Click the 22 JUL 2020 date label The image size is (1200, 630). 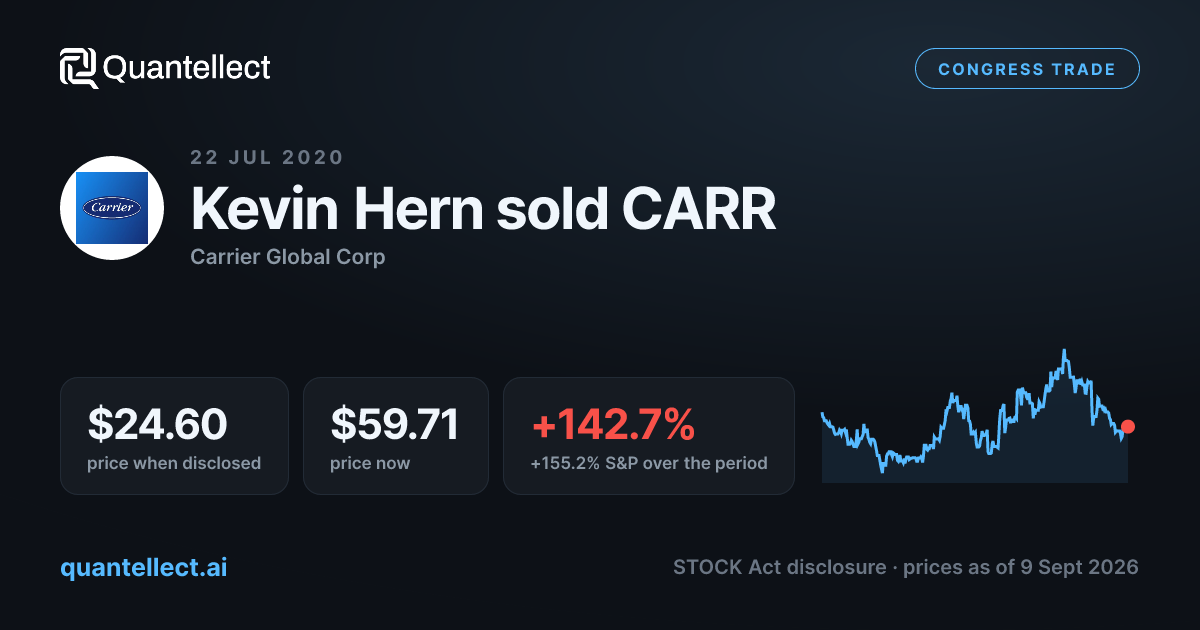pyautogui.click(x=267, y=157)
